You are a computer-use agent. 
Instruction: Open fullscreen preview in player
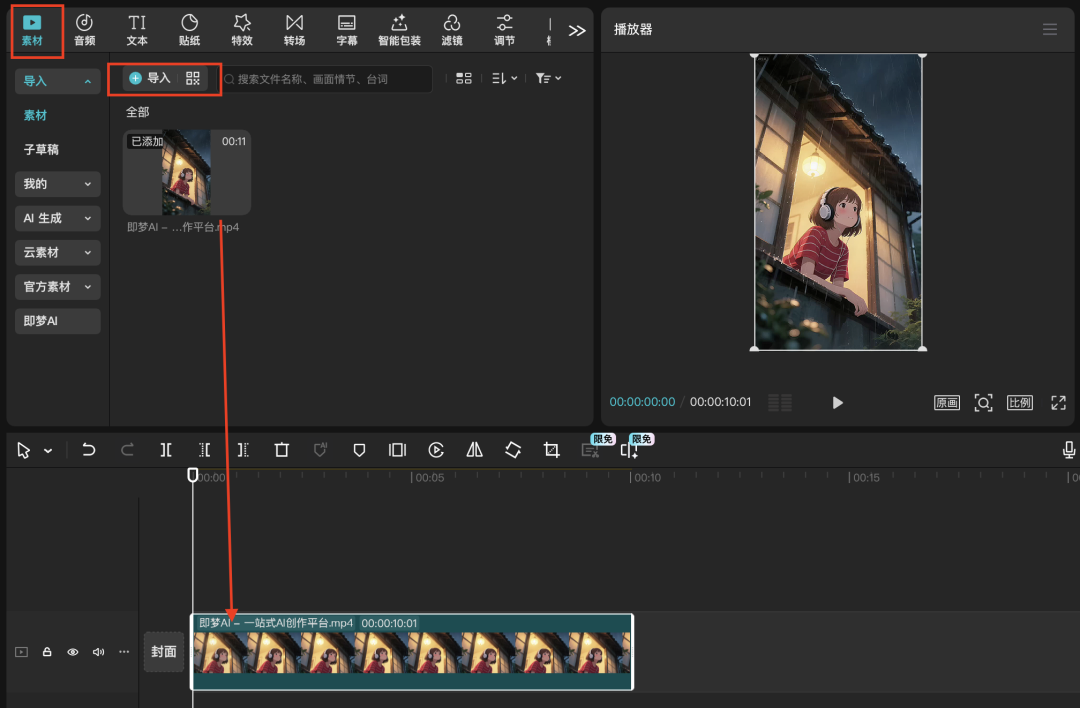pos(1058,403)
